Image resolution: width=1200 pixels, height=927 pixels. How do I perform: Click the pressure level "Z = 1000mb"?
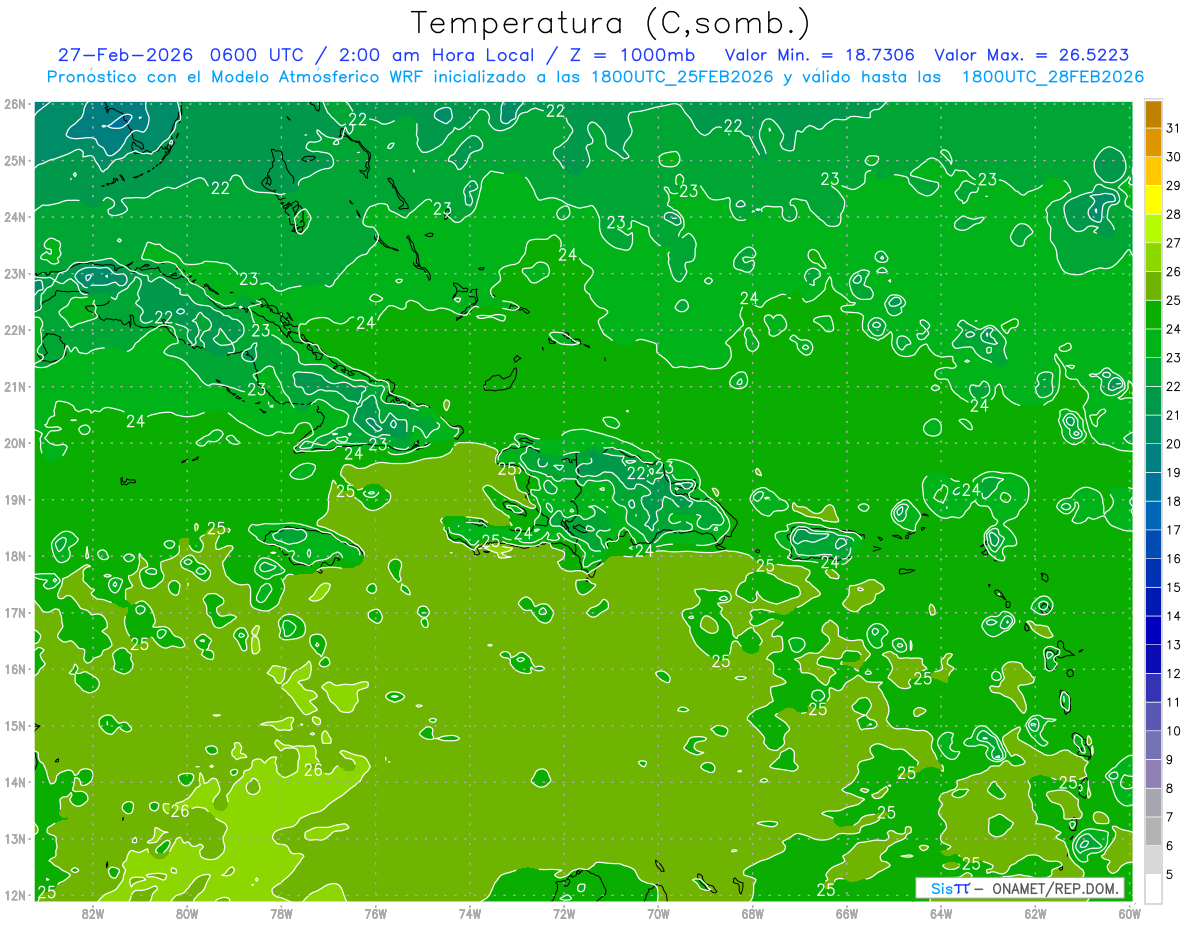pos(631,55)
